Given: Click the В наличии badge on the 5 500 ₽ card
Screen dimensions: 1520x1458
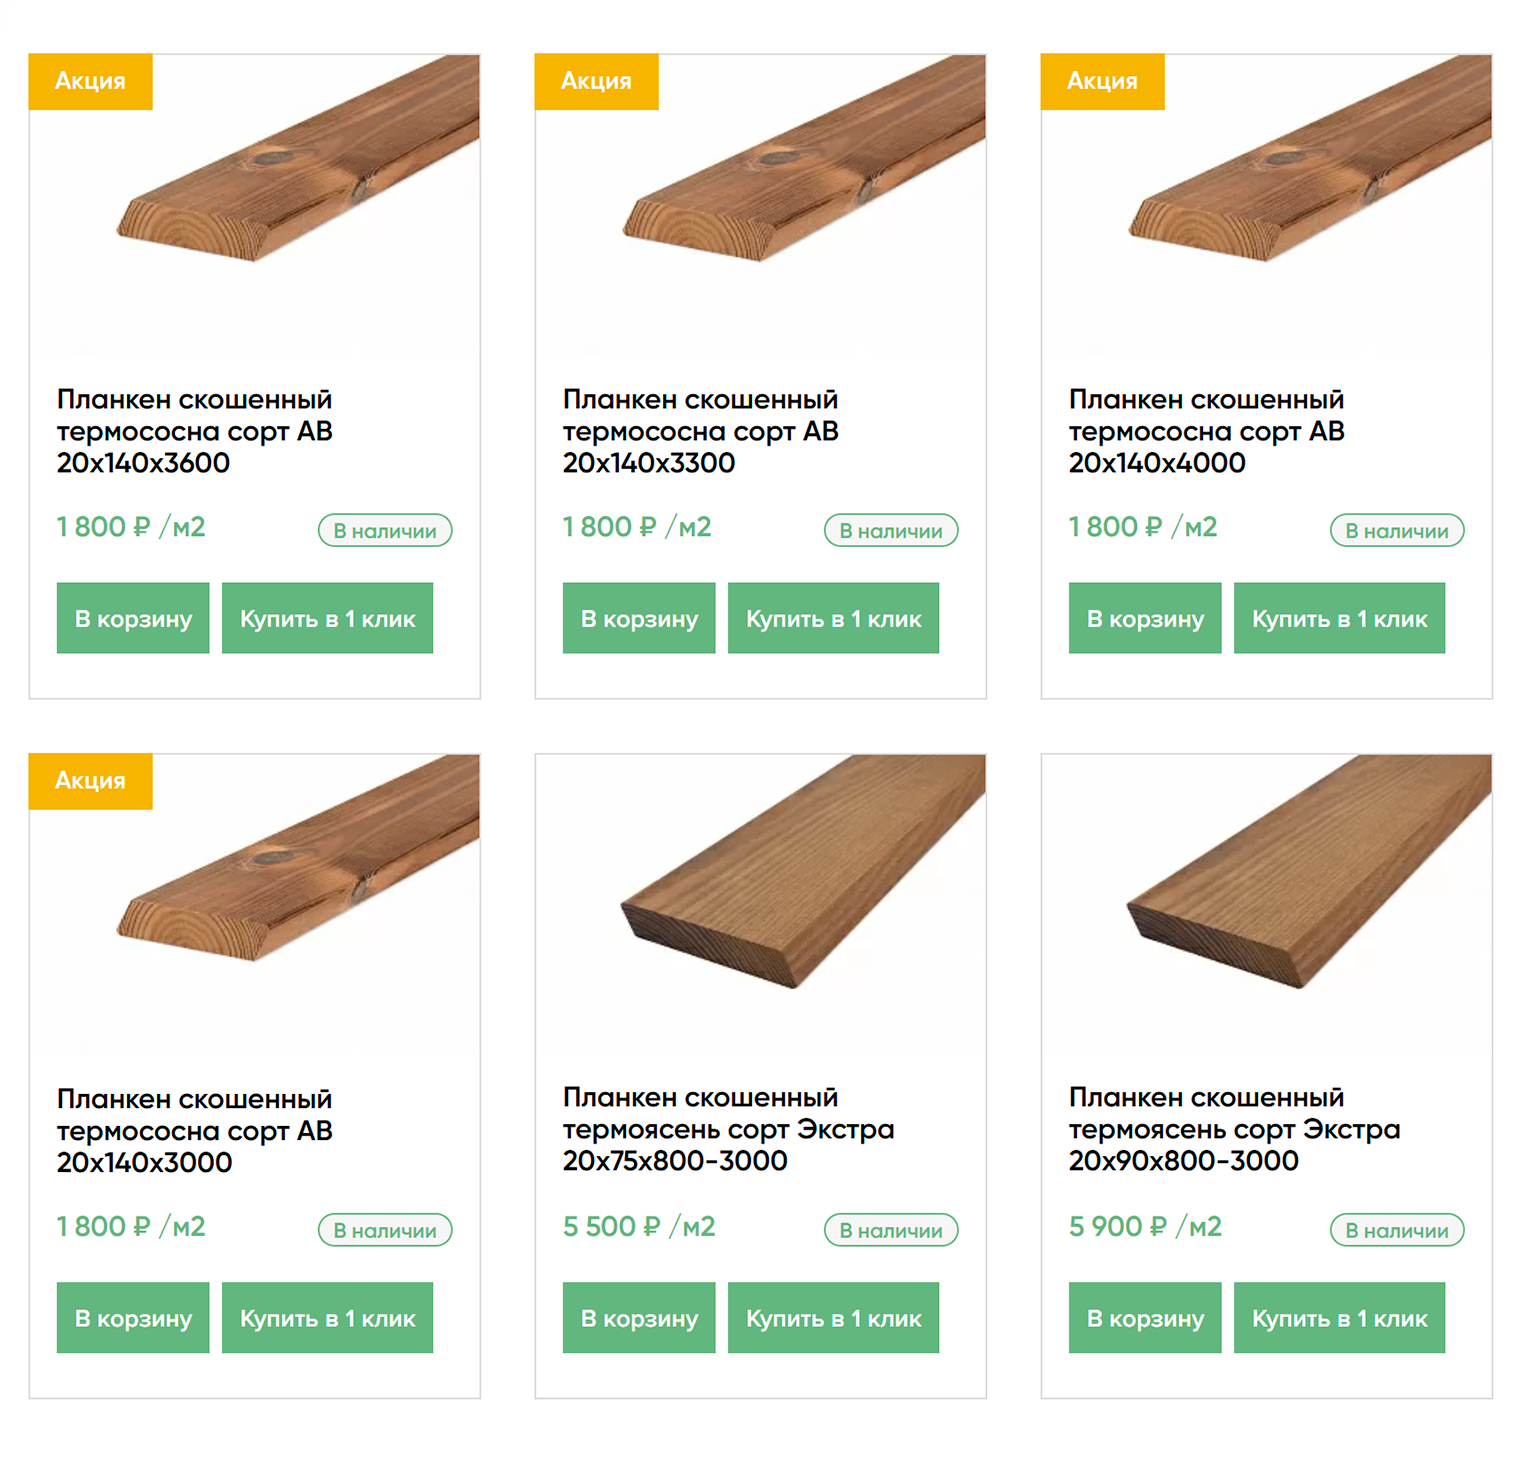Looking at the screenshot, I should 891,1230.
